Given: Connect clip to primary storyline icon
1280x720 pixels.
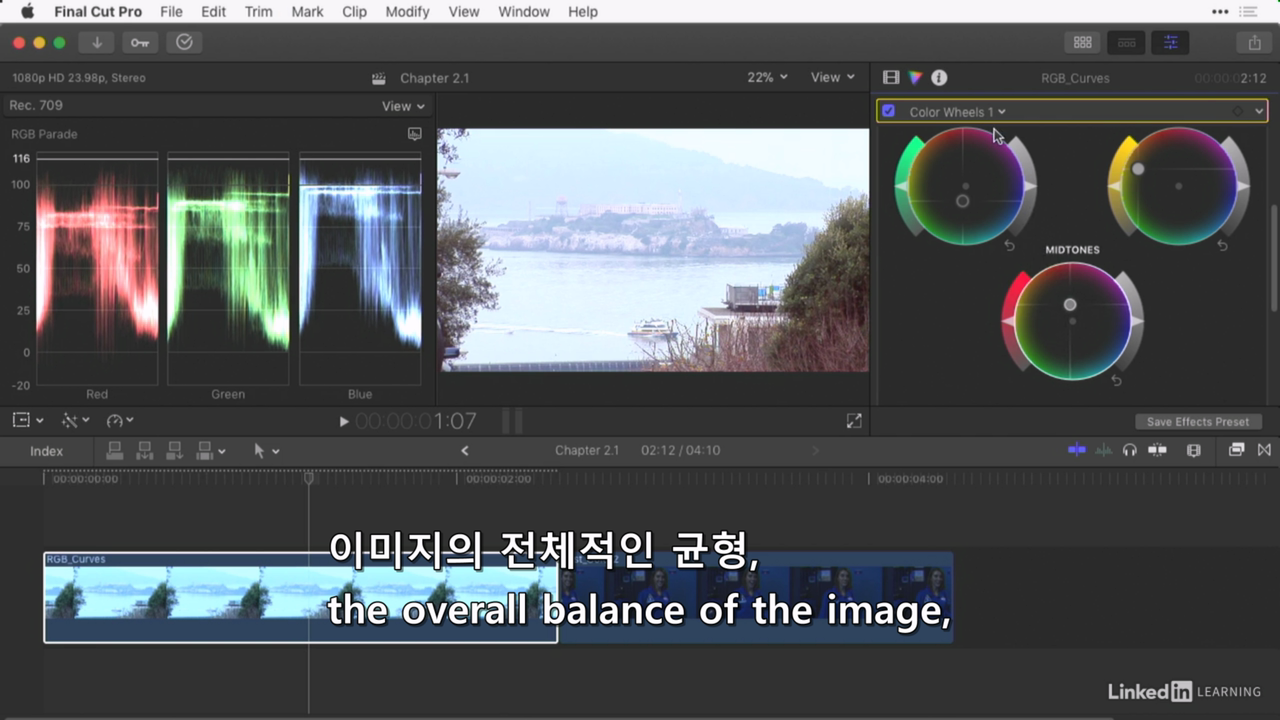Looking at the screenshot, I should click(x=115, y=451).
